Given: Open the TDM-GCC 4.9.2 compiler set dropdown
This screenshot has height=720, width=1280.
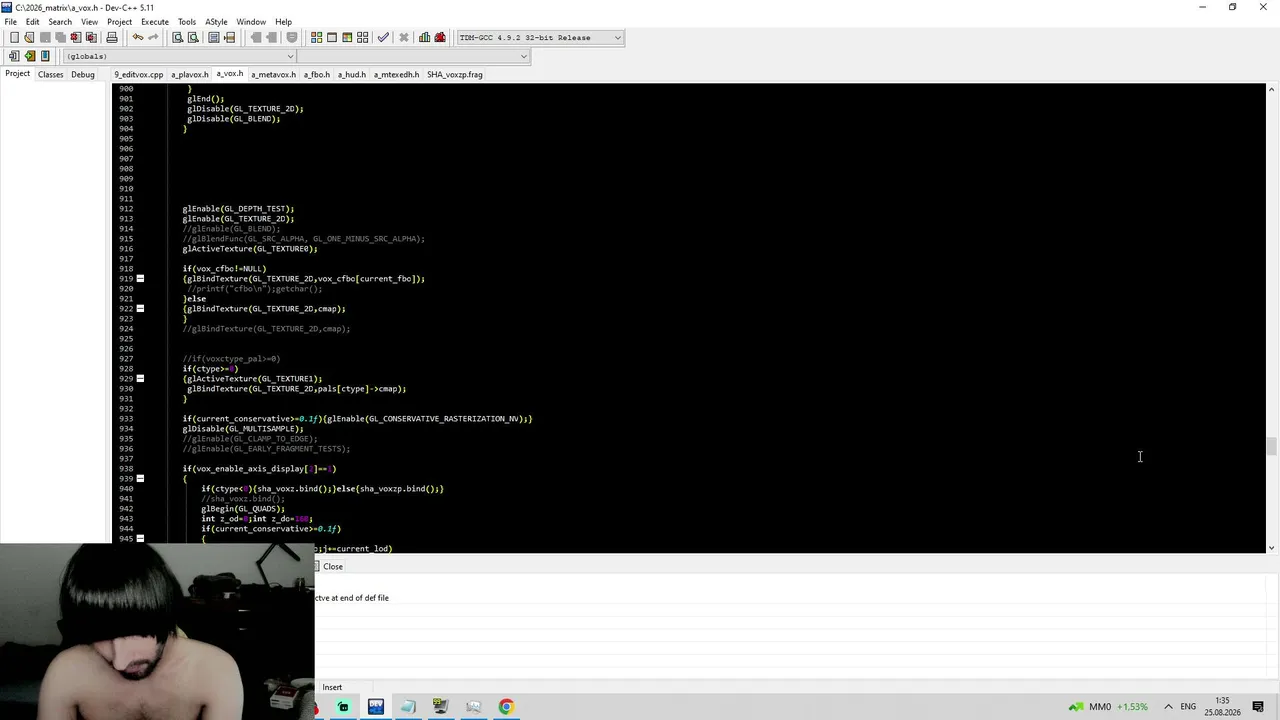Looking at the screenshot, I should (x=539, y=37).
